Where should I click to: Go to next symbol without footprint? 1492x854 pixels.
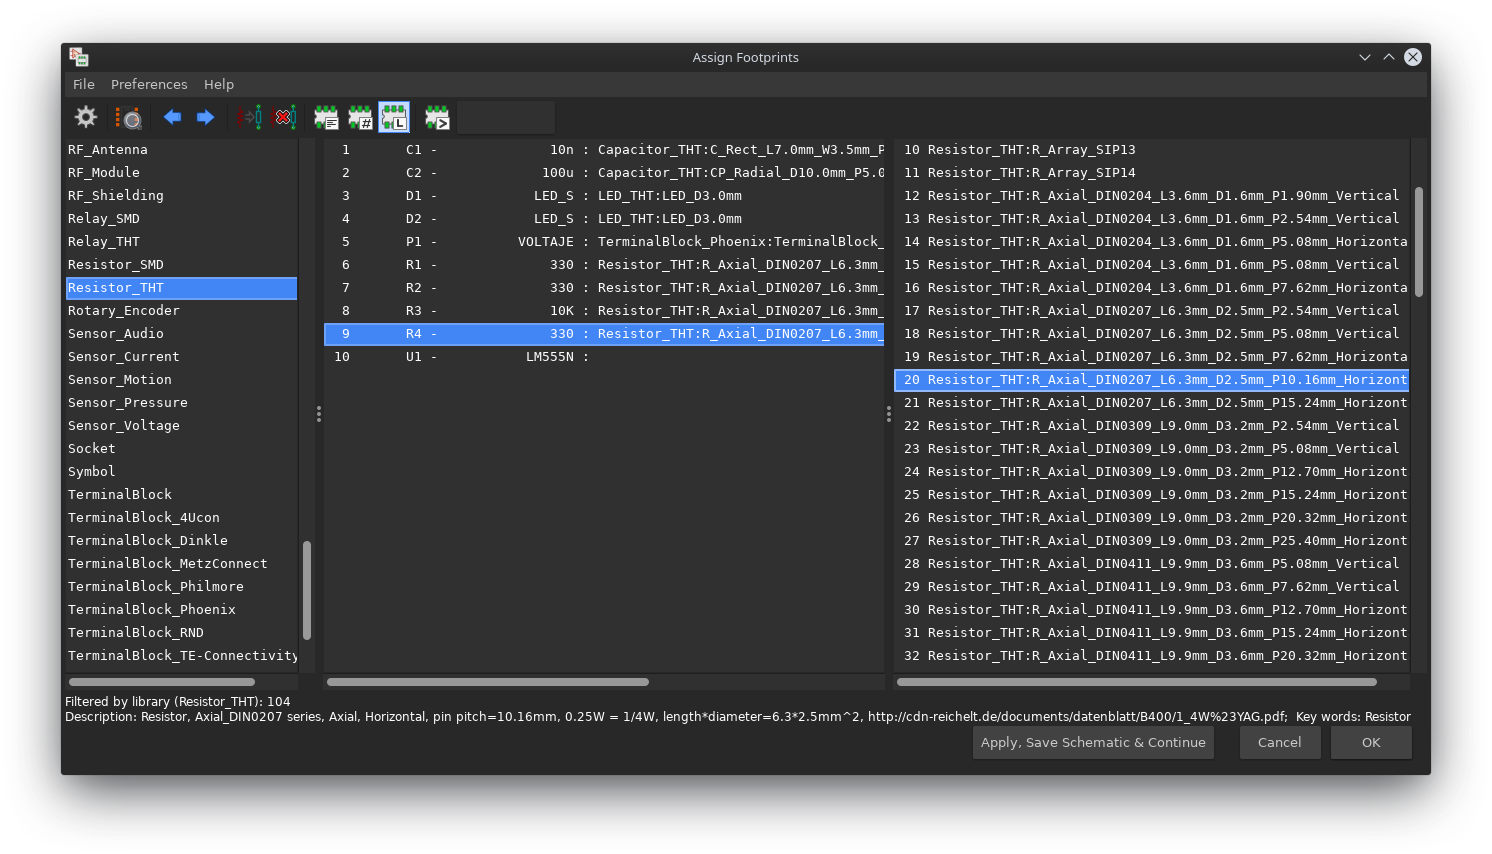(x=205, y=117)
